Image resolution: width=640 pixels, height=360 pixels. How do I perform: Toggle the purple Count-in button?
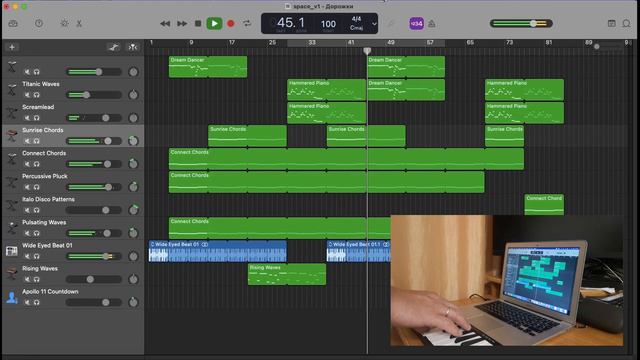[416, 24]
